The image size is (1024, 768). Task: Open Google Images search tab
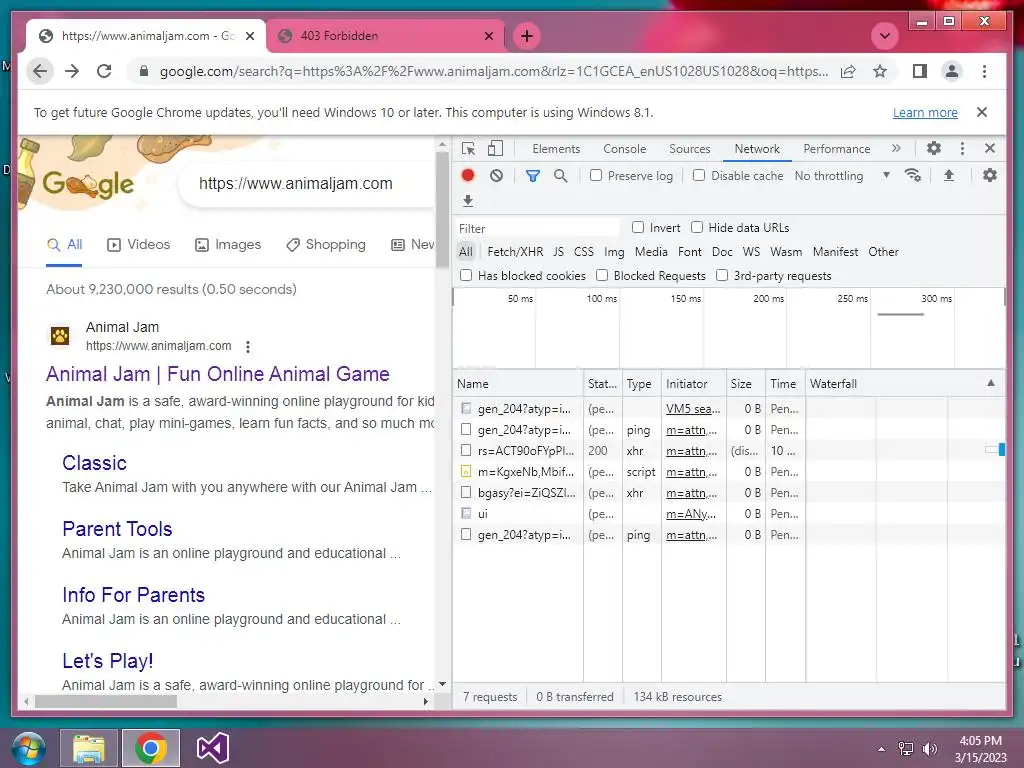click(228, 245)
